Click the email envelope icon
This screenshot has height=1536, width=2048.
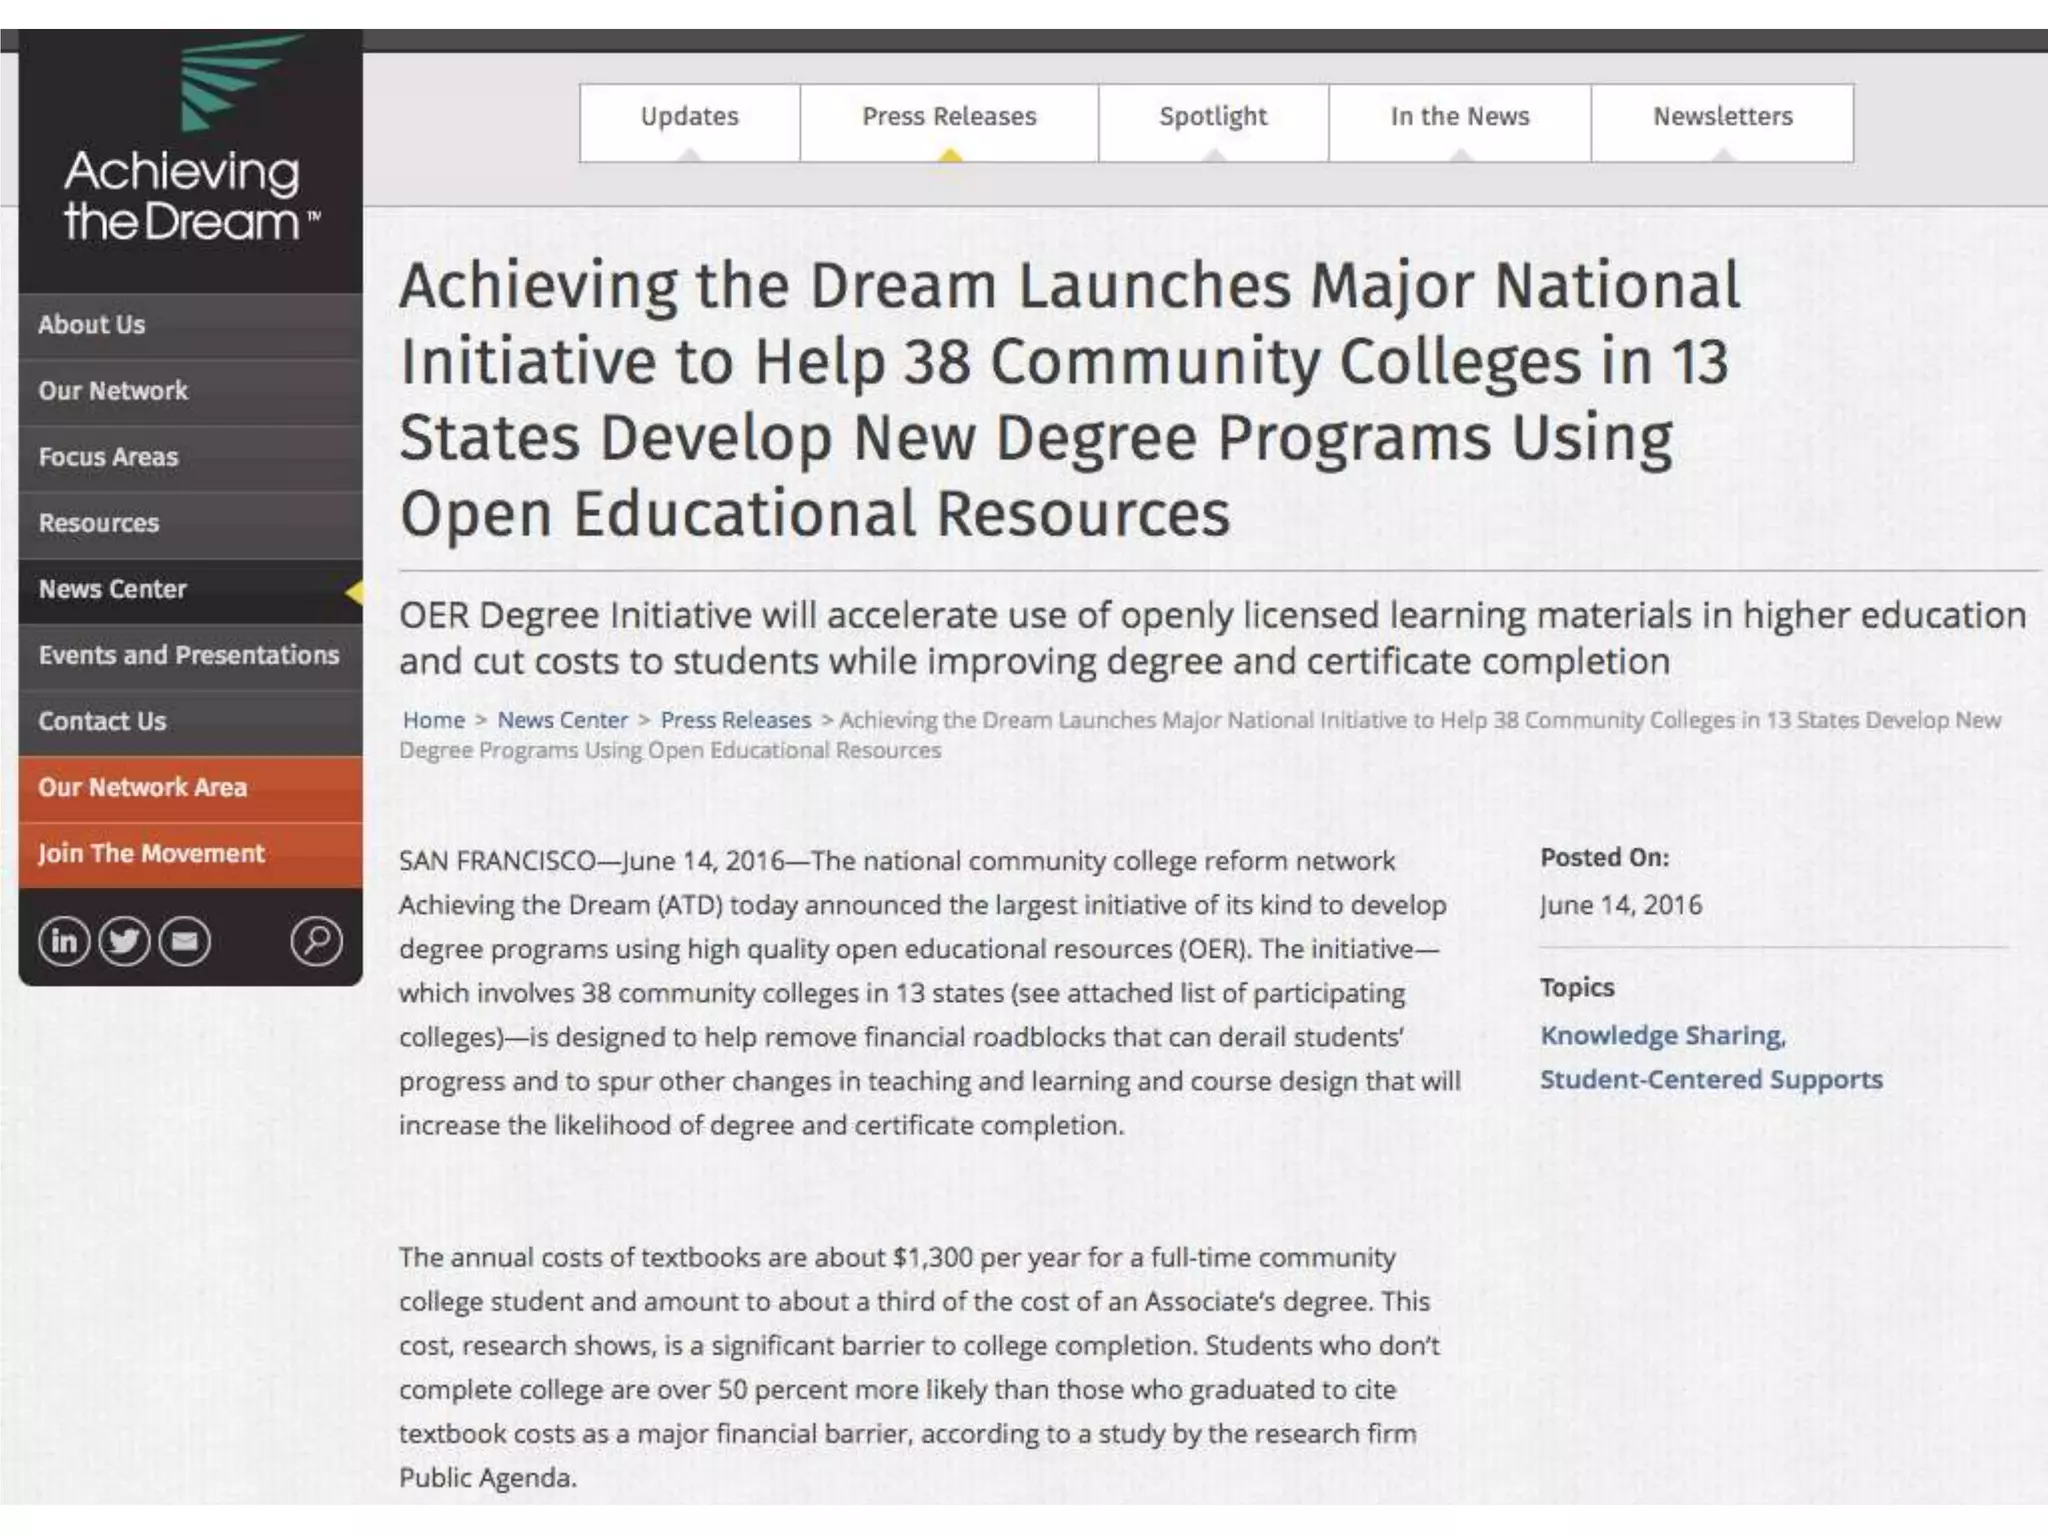pos(185,941)
